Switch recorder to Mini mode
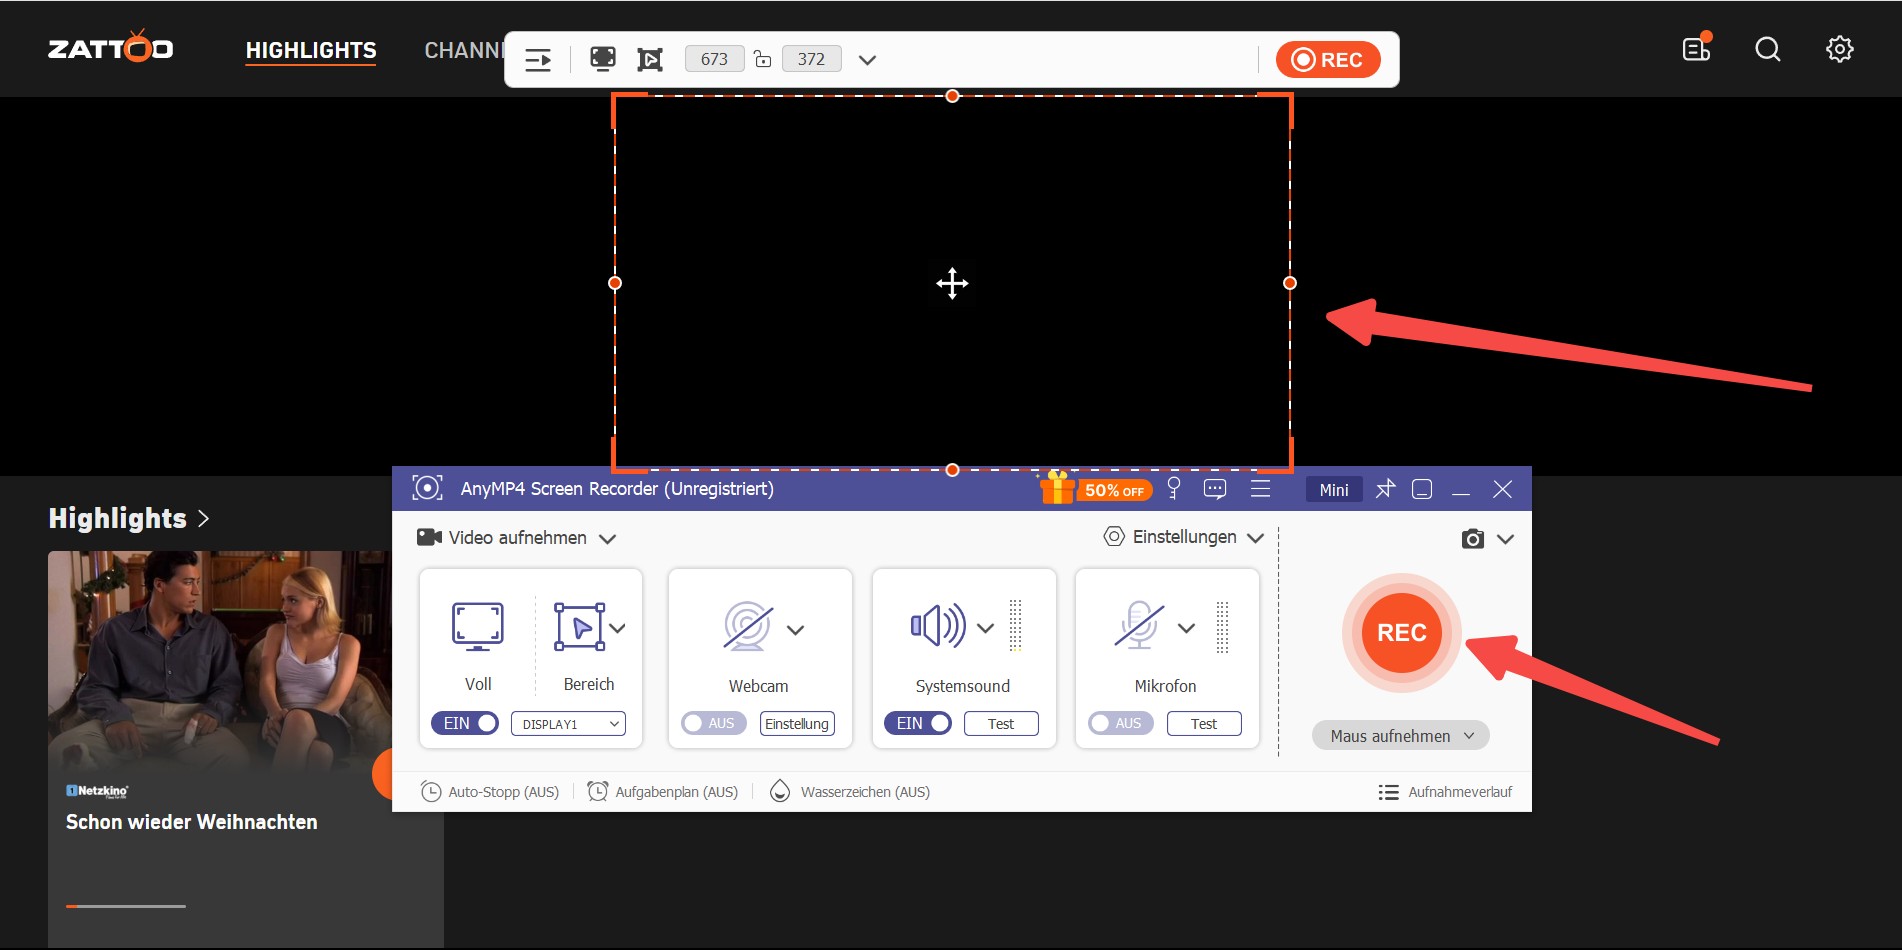 pos(1334,489)
